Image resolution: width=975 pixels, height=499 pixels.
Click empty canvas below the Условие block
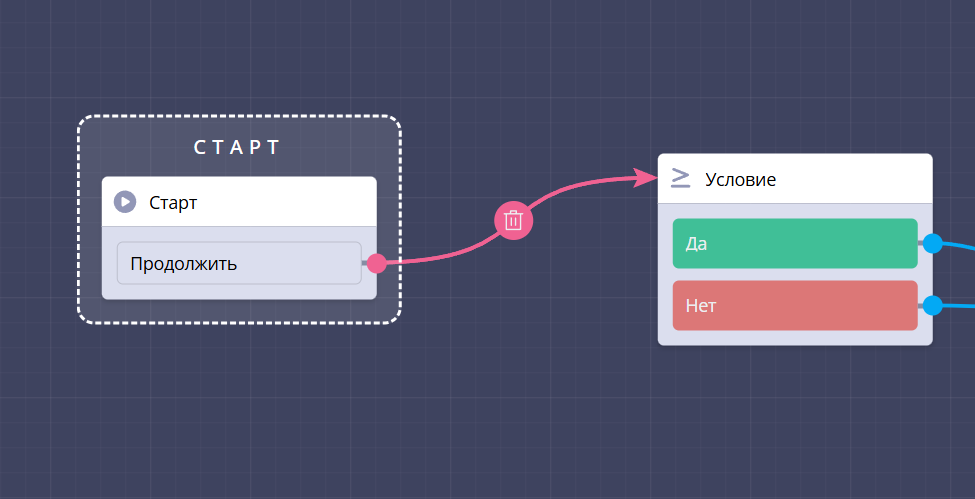(x=794, y=420)
